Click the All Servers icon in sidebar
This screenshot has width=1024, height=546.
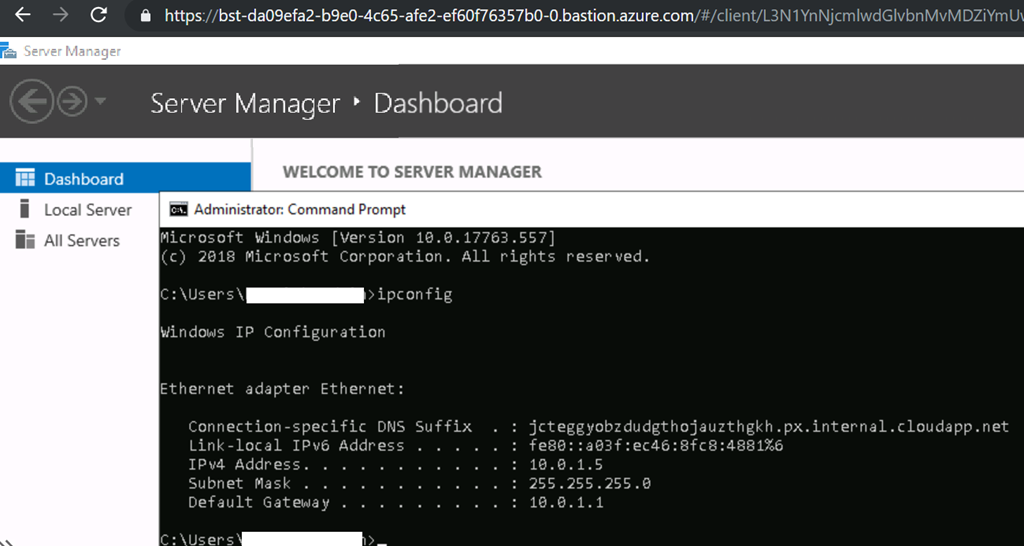(25, 240)
